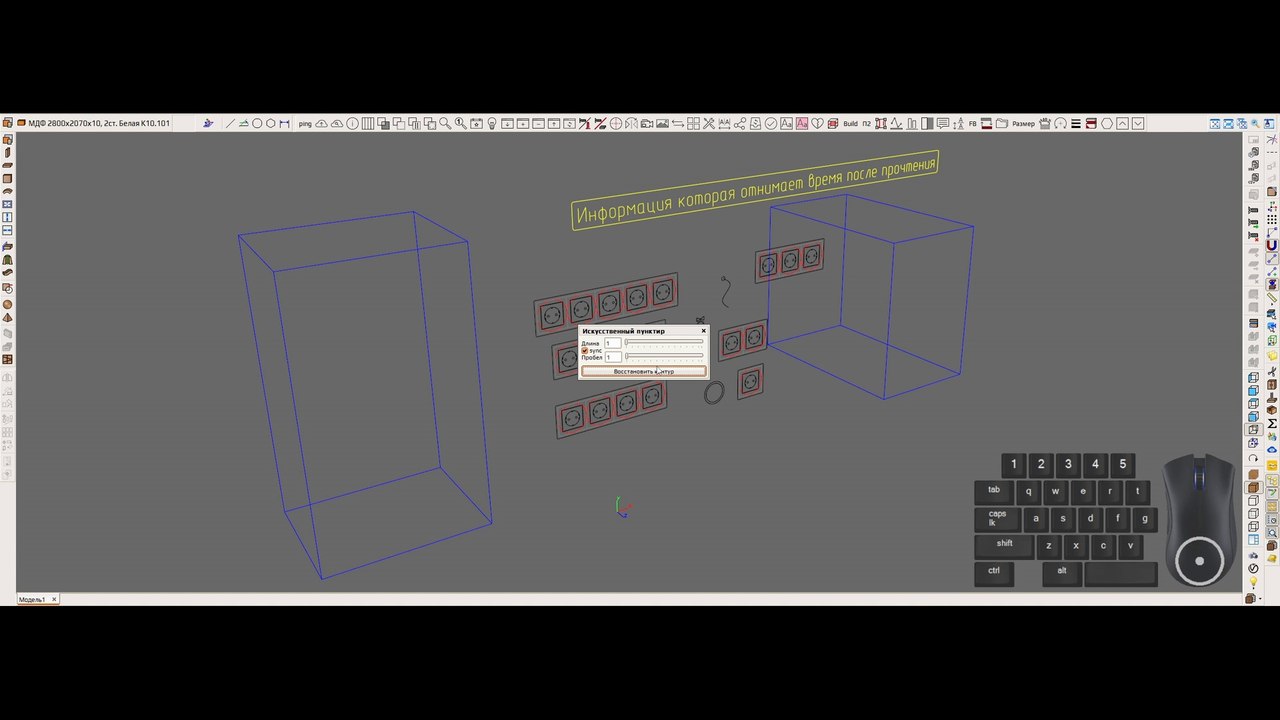
Task: Click the plain magnifier search icon
Action: [445, 124]
